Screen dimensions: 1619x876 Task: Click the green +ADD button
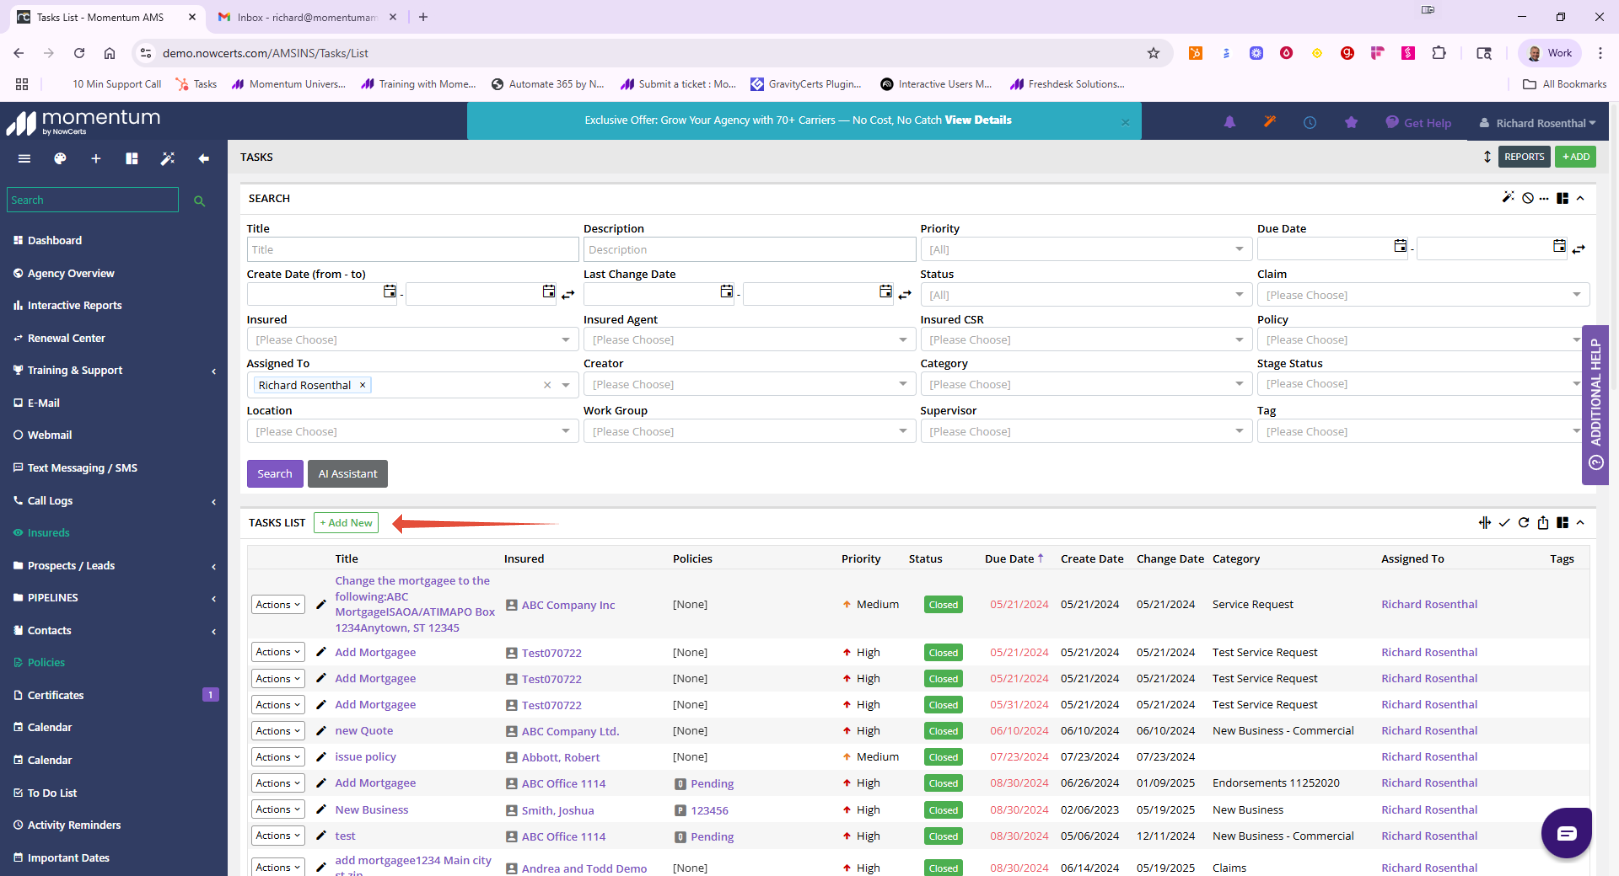(1575, 157)
